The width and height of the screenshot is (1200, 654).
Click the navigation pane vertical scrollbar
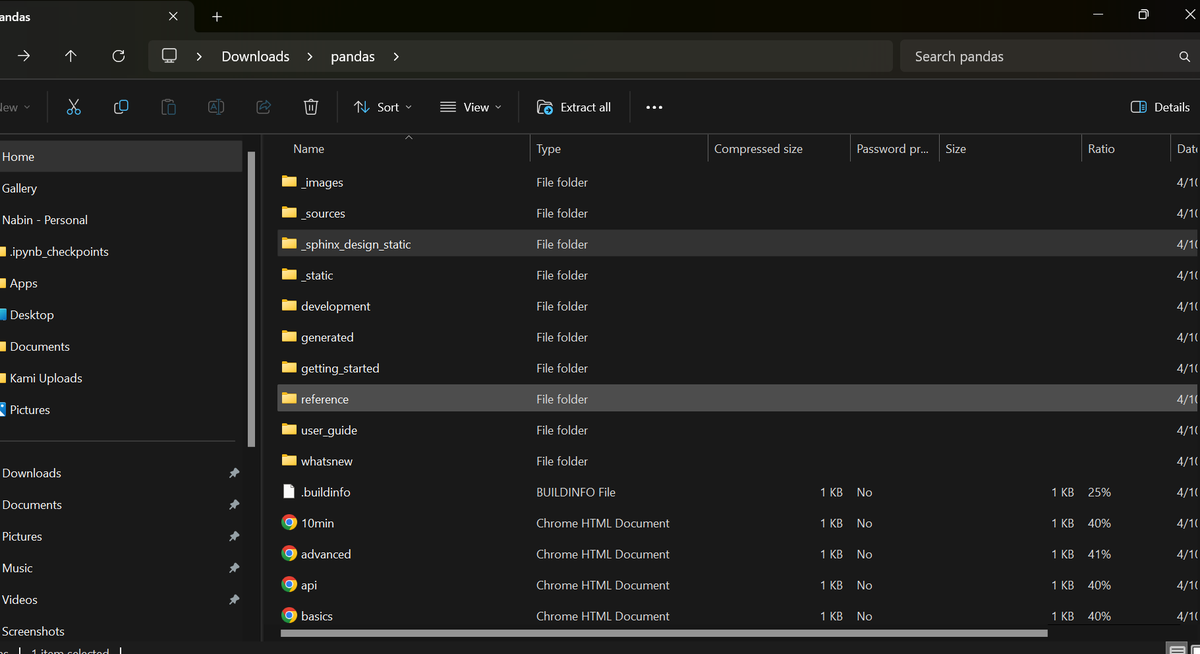point(251,298)
